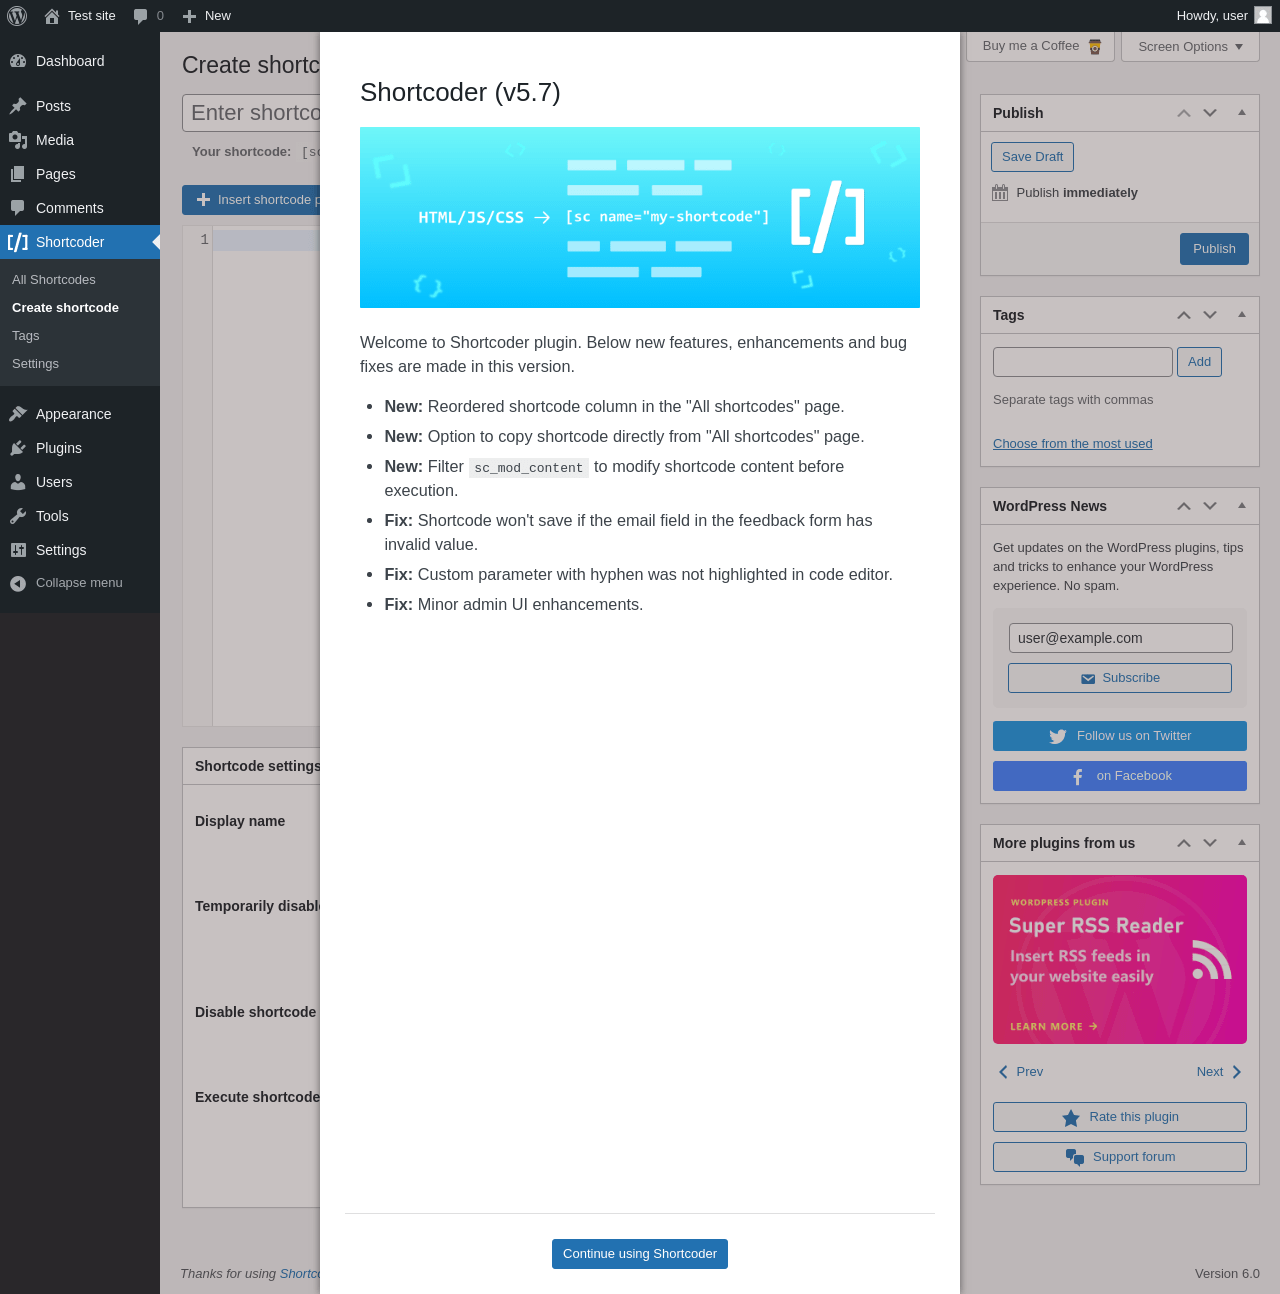Click the Media icon in sidebar
The width and height of the screenshot is (1280, 1294).
(18, 140)
